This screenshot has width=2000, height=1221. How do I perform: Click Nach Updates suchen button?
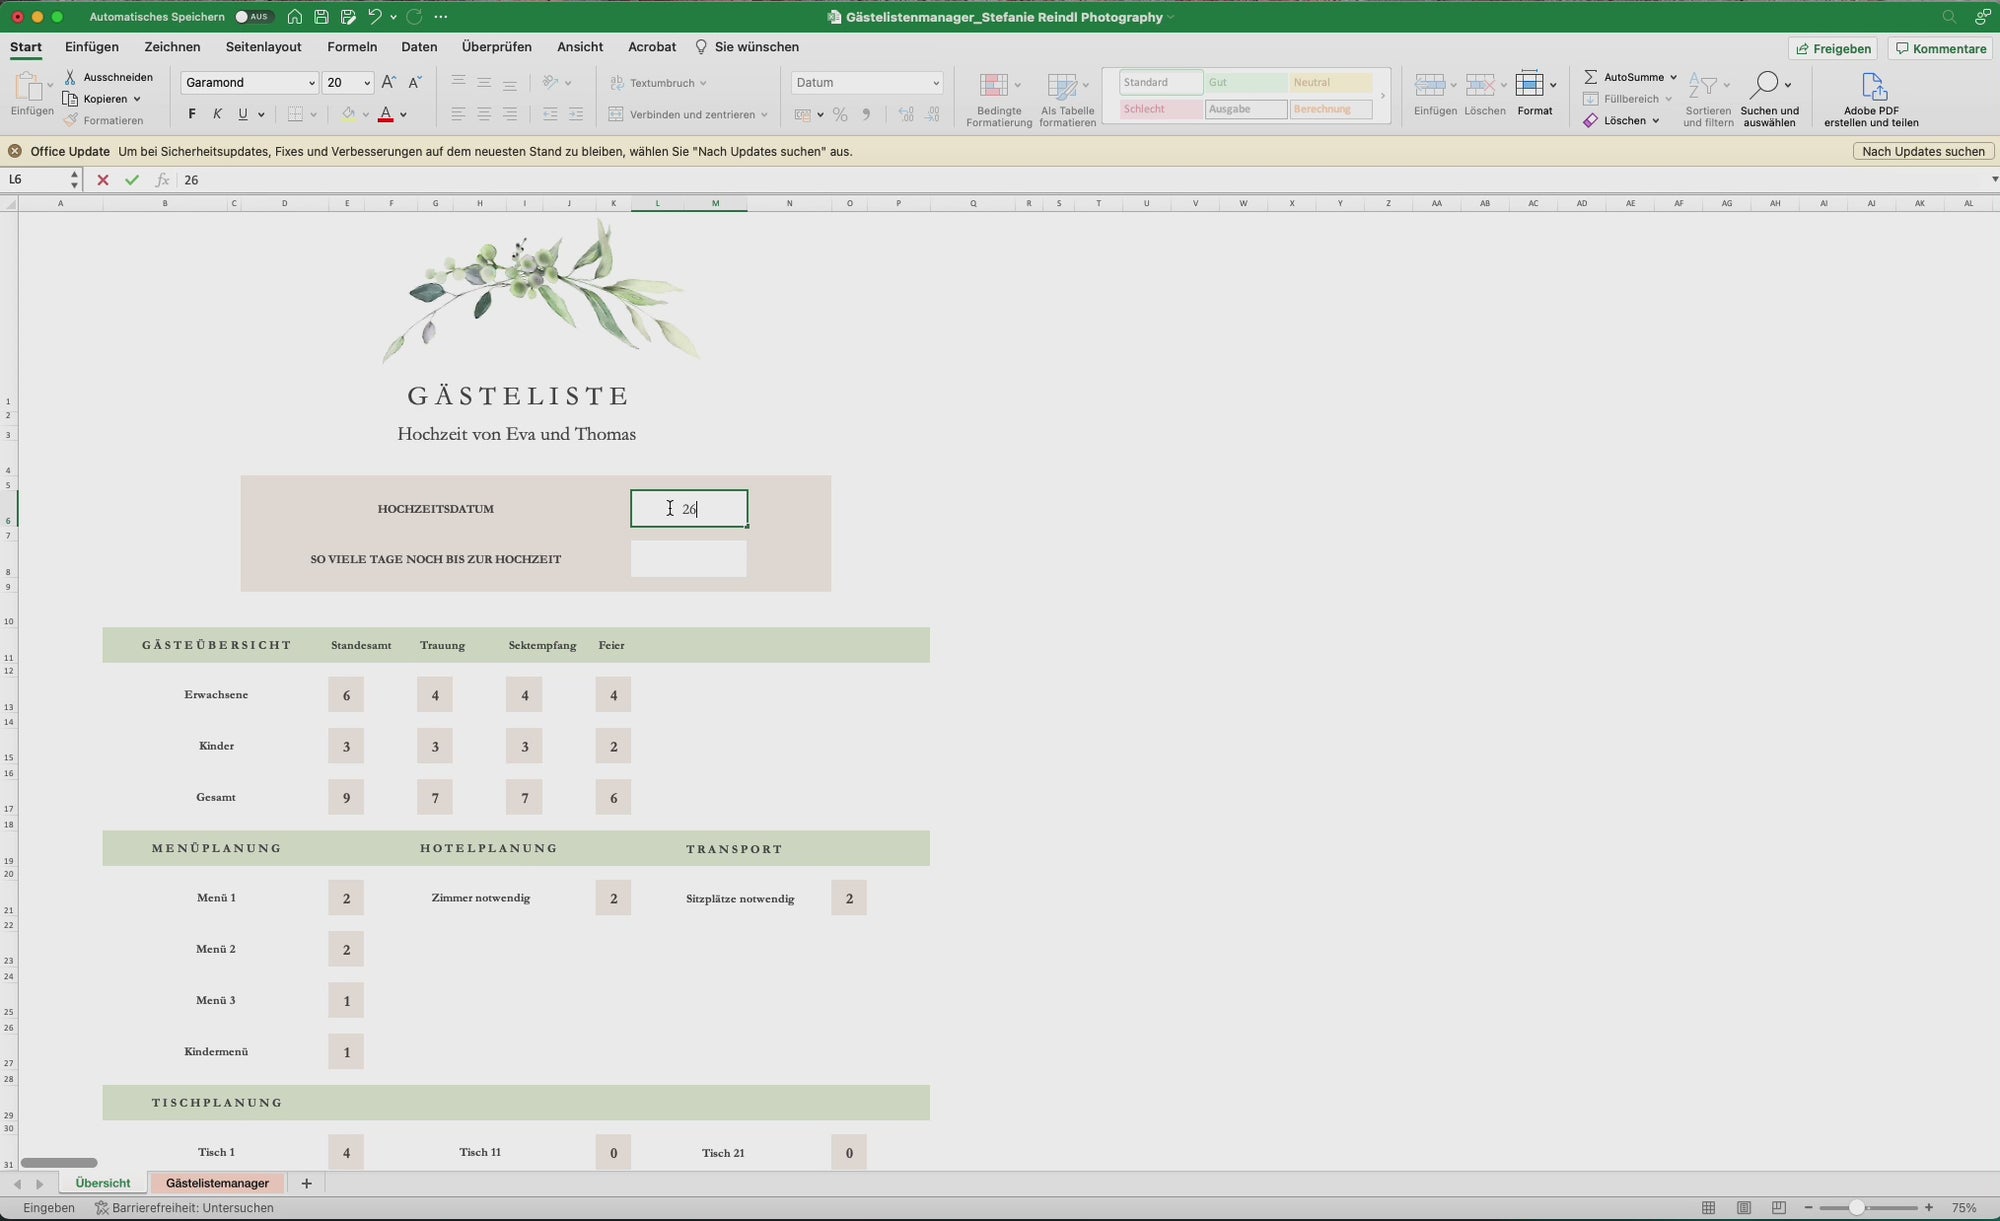pyautogui.click(x=1923, y=151)
